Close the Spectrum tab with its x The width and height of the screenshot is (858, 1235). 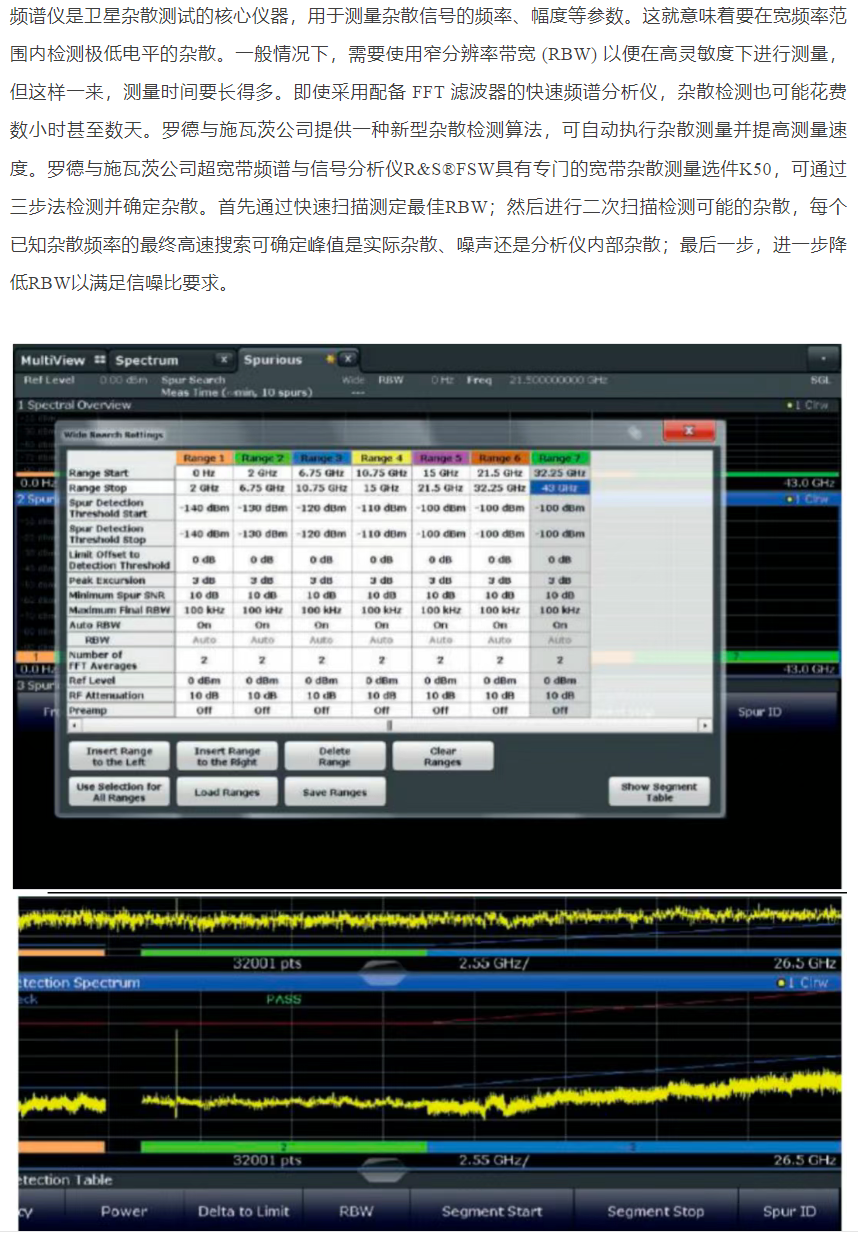pyautogui.click(x=224, y=360)
